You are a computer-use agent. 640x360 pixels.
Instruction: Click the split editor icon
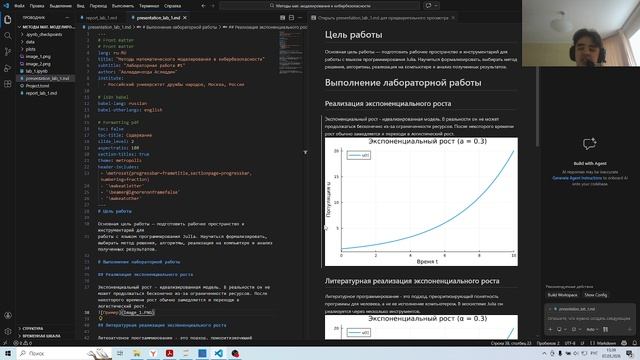coord(291,18)
